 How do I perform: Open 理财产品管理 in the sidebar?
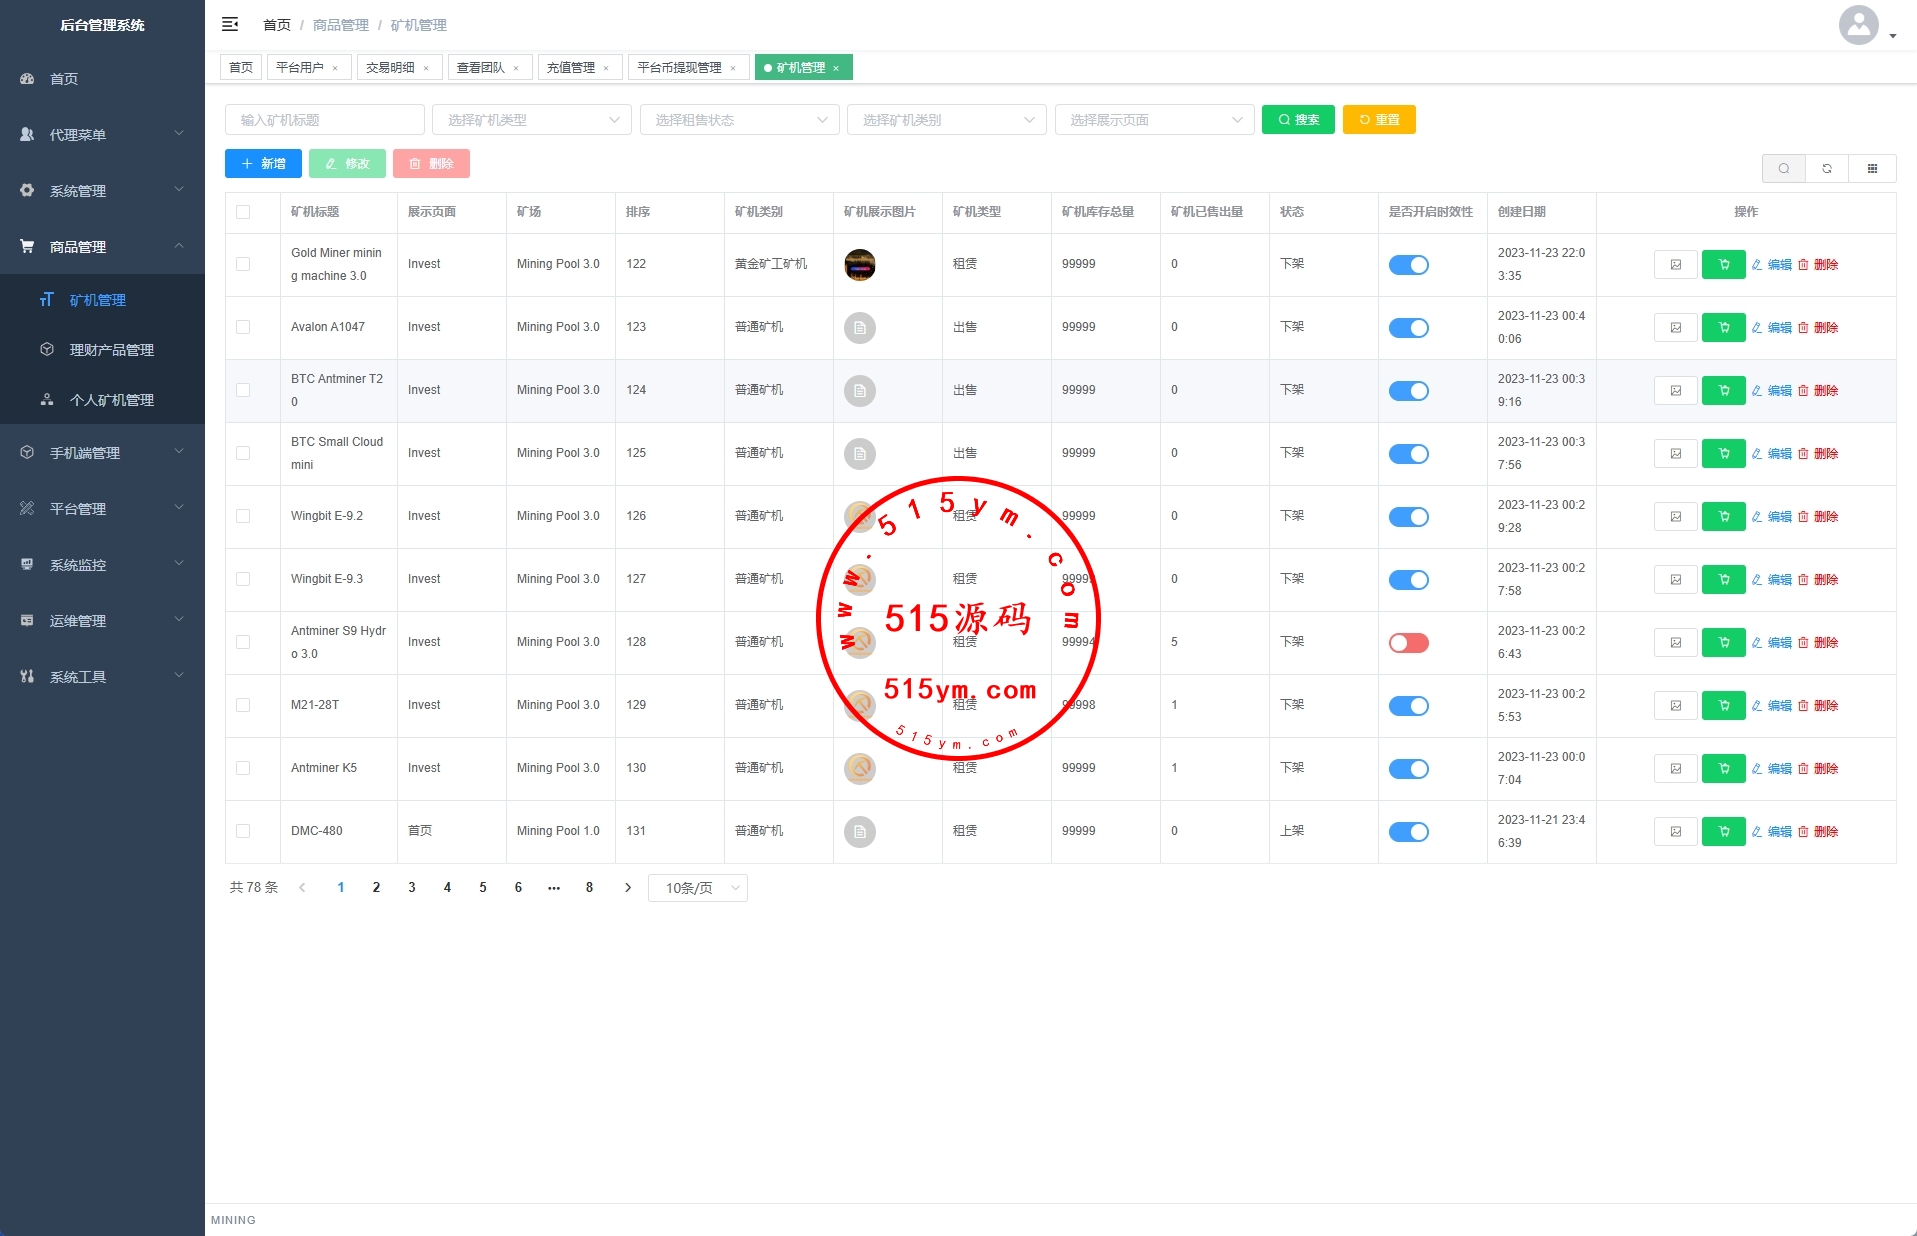(111, 350)
